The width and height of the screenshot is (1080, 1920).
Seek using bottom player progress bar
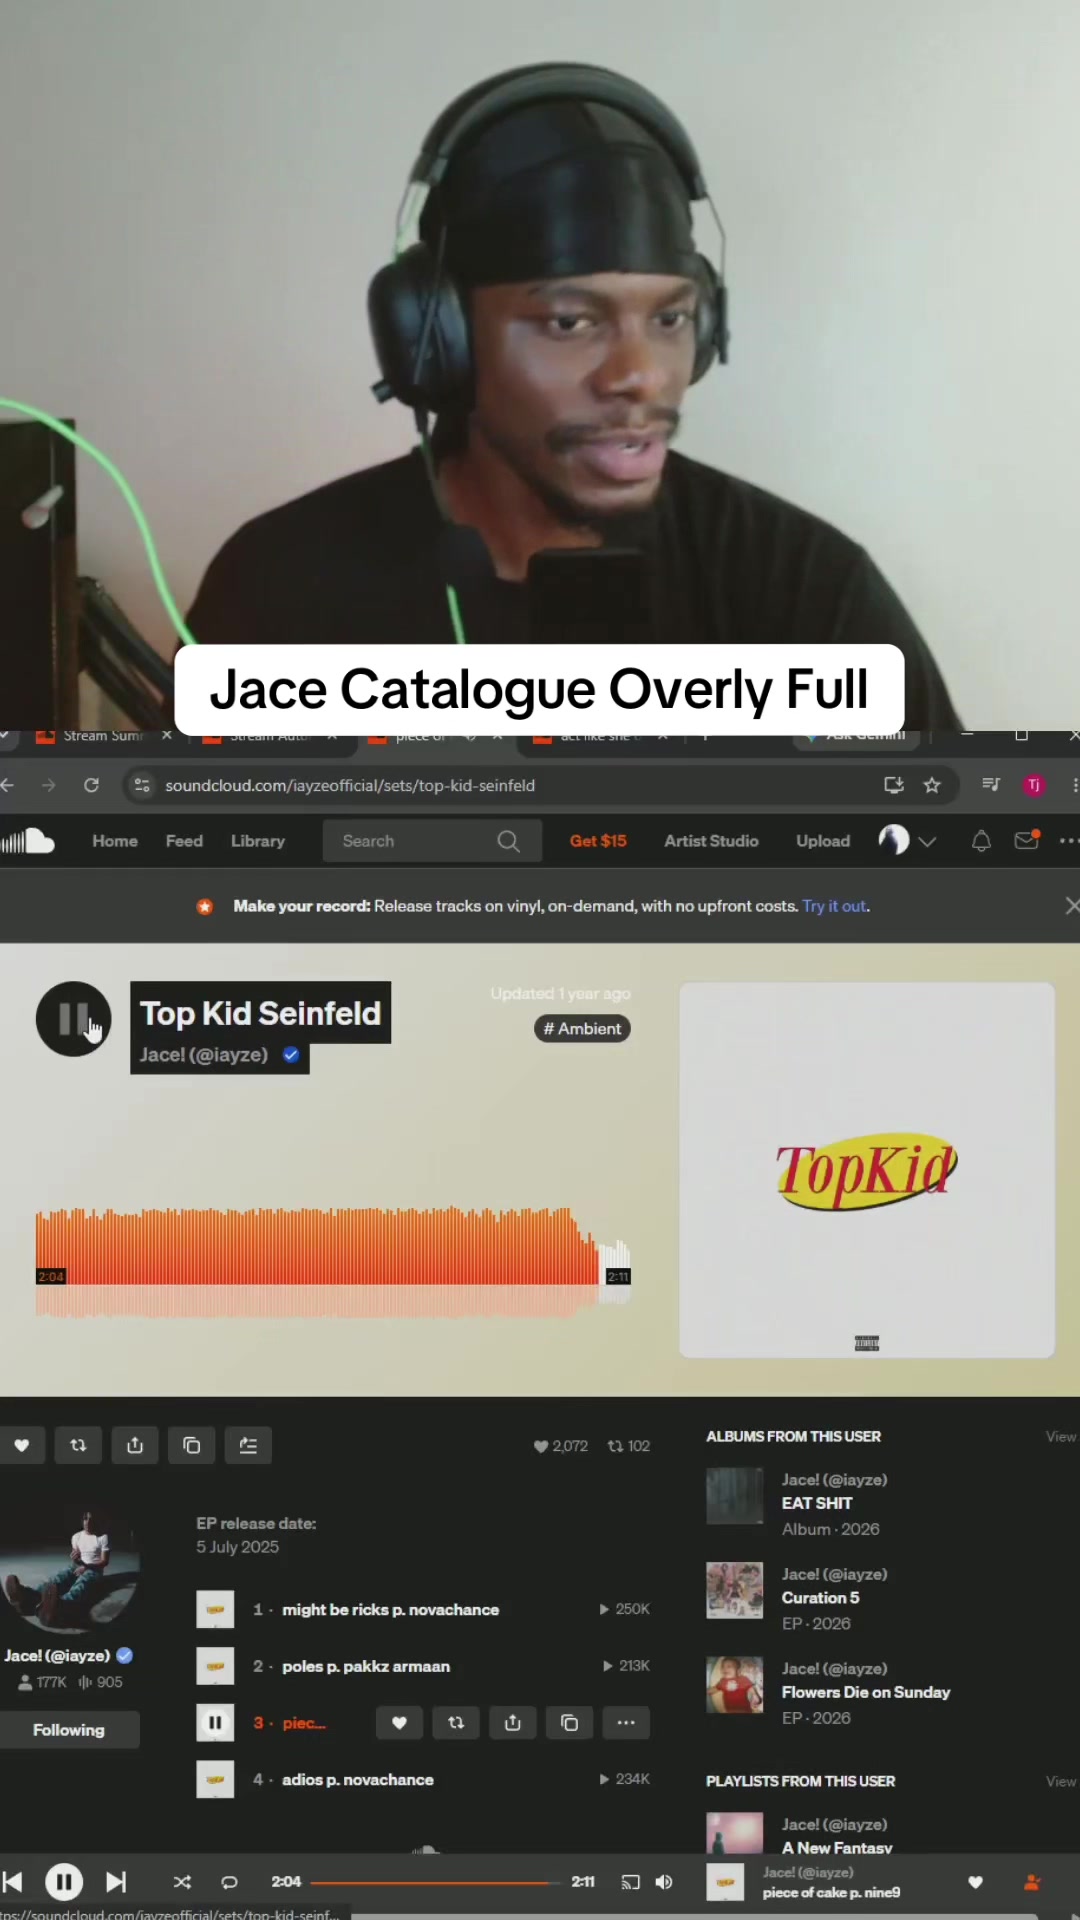click(x=436, y=1882)
